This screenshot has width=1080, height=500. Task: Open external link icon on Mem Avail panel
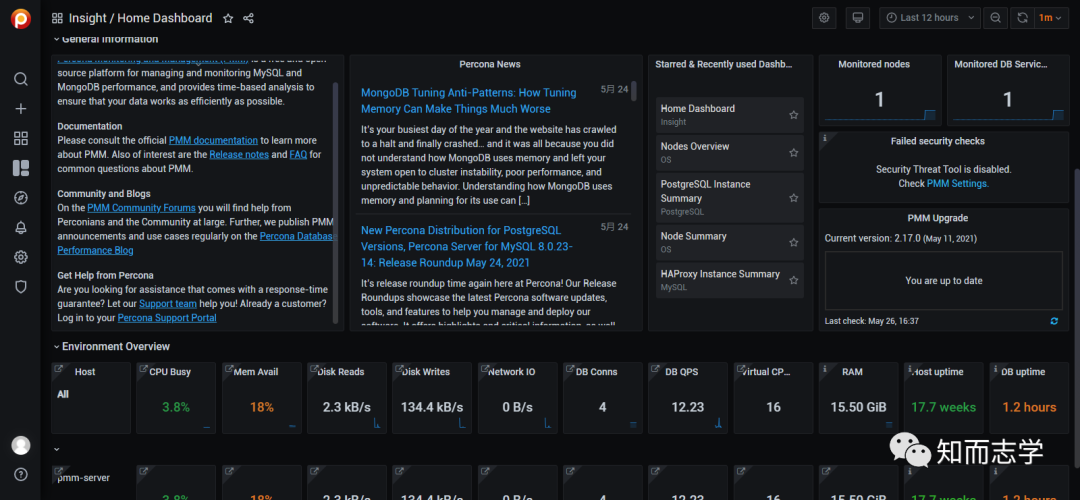point(229,369)
